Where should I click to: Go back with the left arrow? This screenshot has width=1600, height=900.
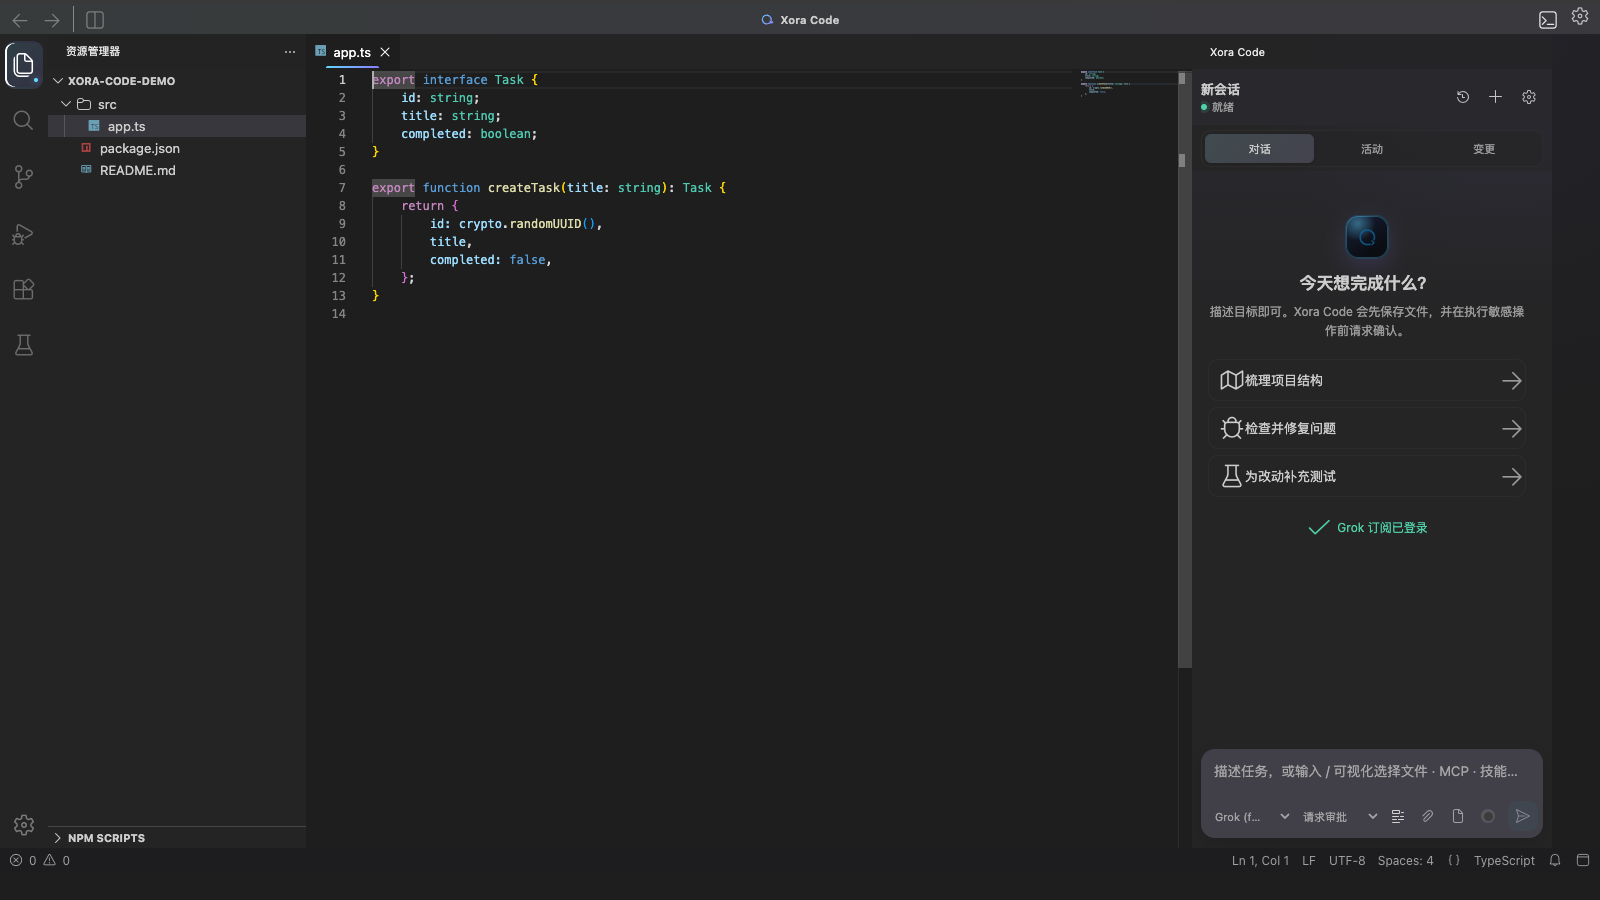20,20
